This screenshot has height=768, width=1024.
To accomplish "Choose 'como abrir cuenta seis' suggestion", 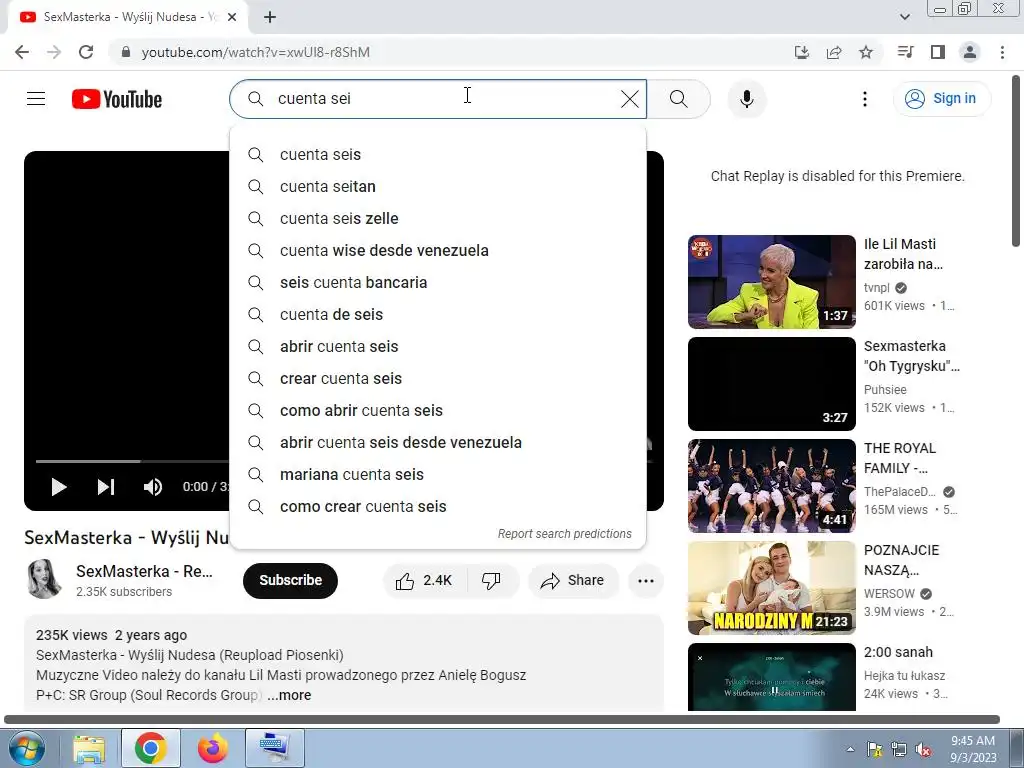I will click(438, 411).
